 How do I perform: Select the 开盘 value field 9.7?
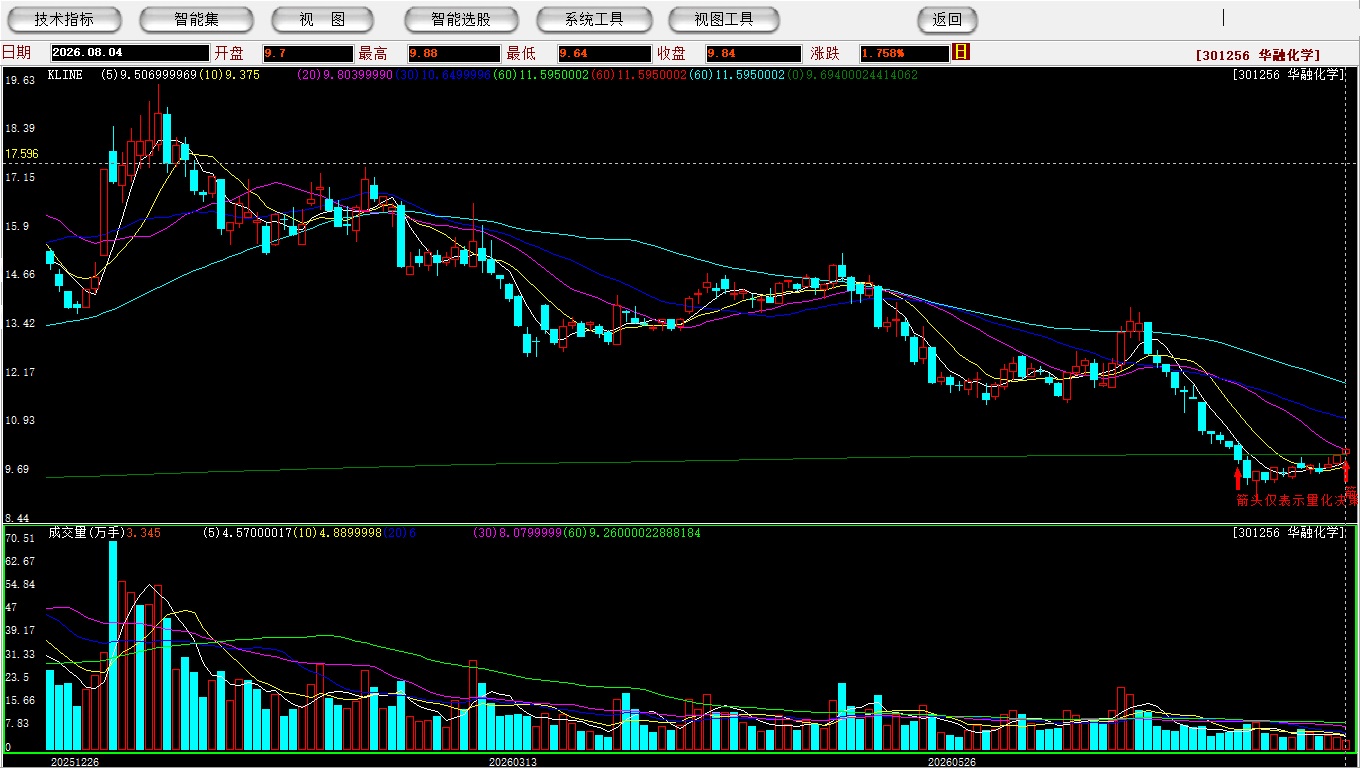pyautogui.click(x=308, y=53)
